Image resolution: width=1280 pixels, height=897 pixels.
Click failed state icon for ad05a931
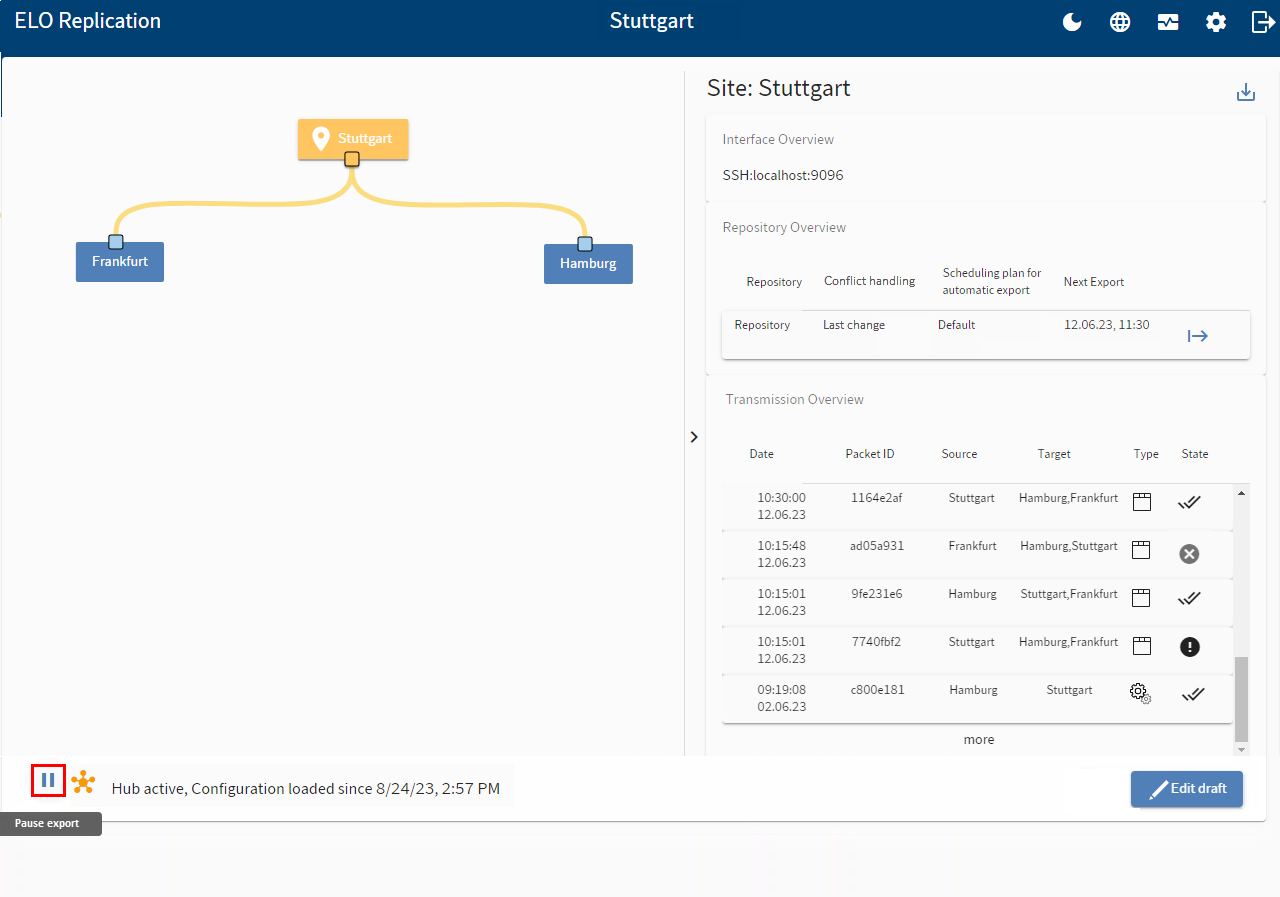pyautogui.click(x=1189, y=554)
